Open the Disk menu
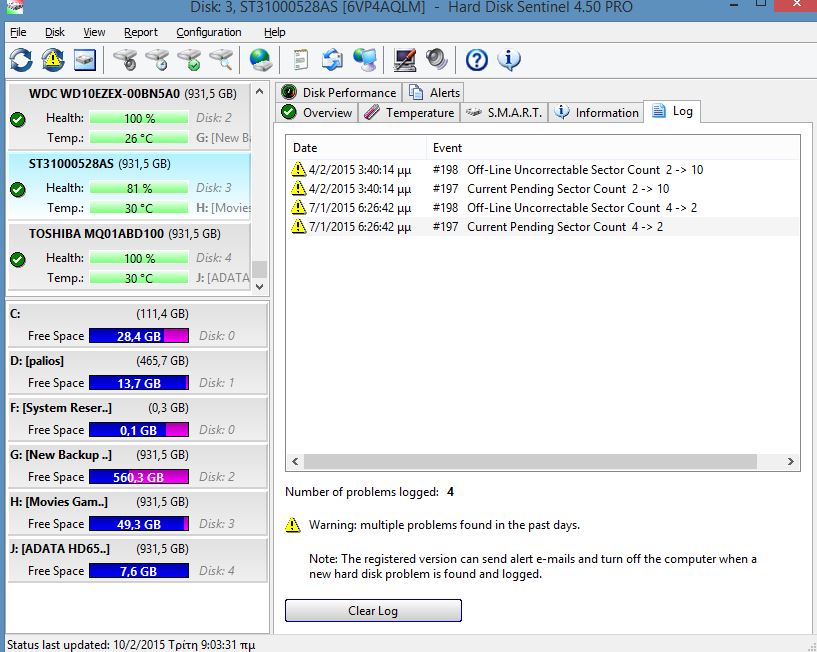Viewport: 817px width, 652px height. click(x=55, y=32)
